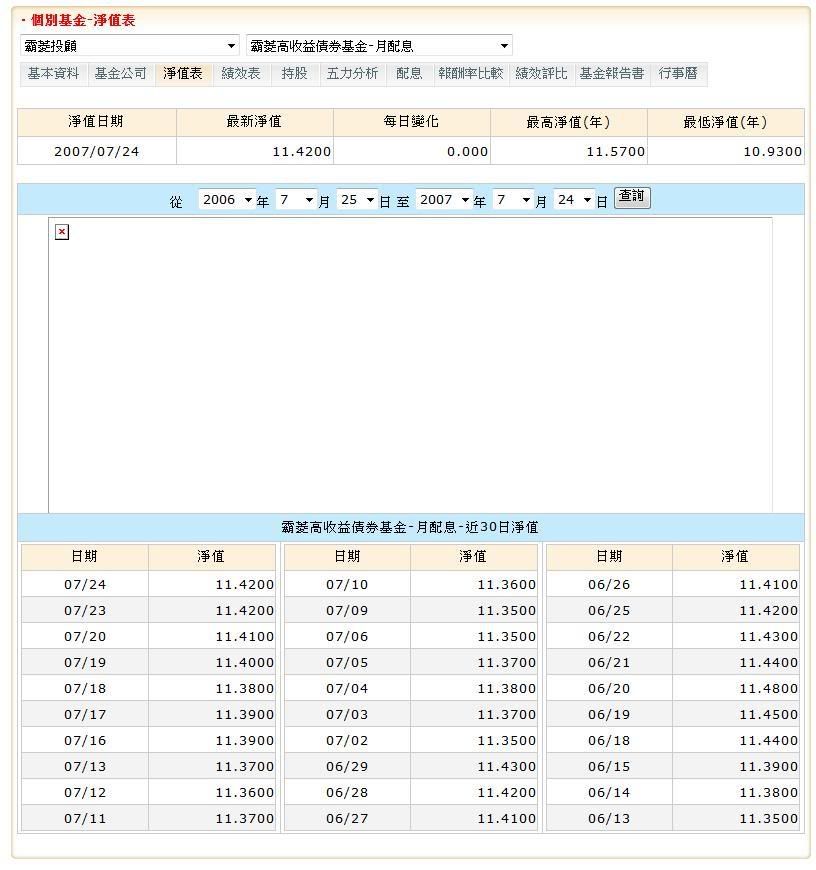Switch to the 報酬率比較 tab
This screenshot has height=870, width=816.
[x=470, y=74]
